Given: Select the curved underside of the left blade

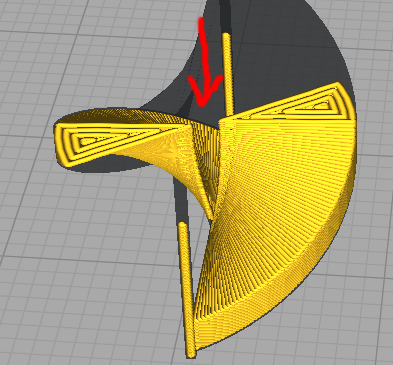Looking at the screenshot, I should (x=160, y=160).
